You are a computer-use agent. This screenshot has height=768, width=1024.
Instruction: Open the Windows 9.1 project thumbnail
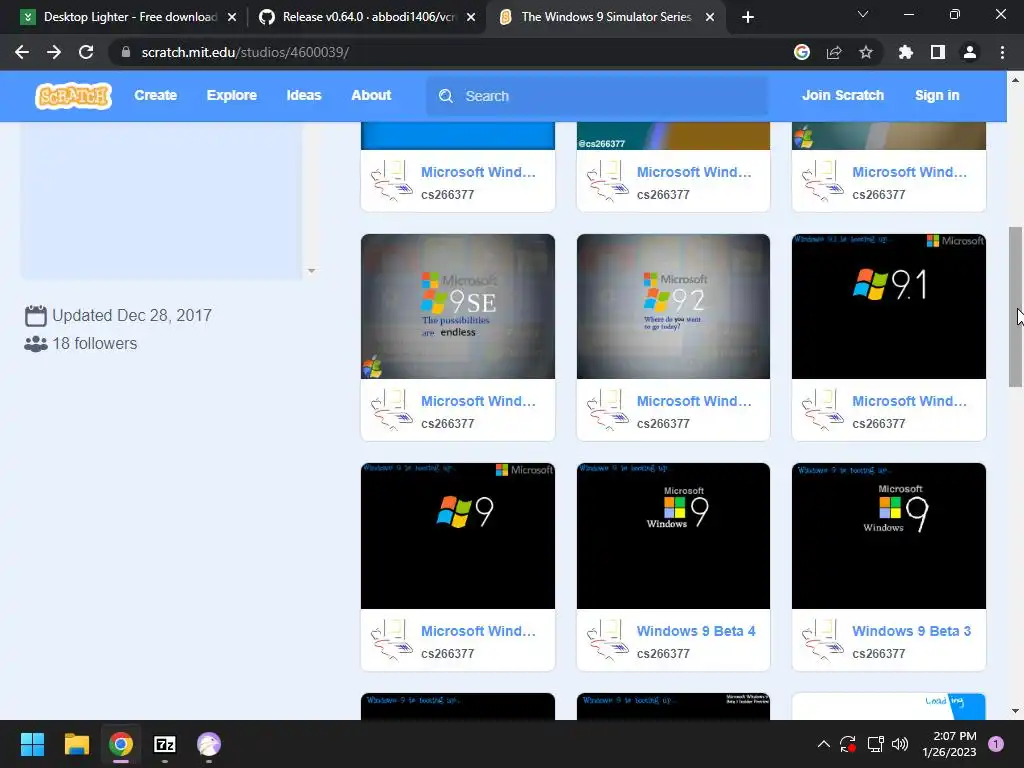pyautogui.click(x=889, y=306)
